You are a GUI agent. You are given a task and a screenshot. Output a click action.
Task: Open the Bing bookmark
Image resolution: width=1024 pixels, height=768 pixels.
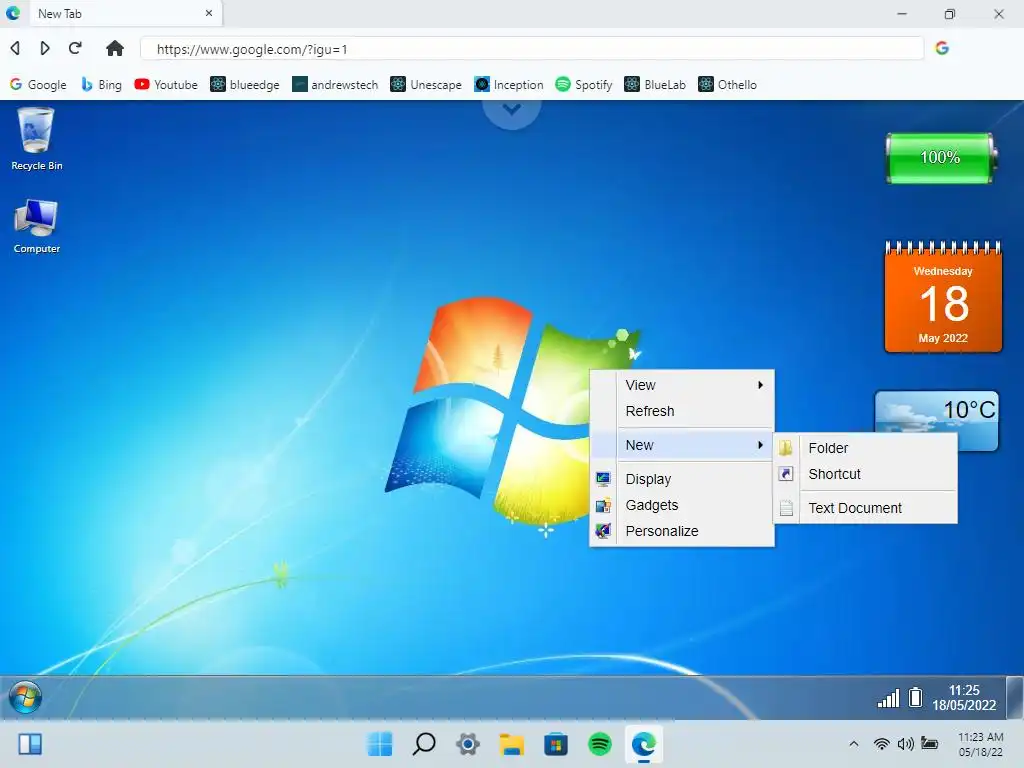(101, 85)
